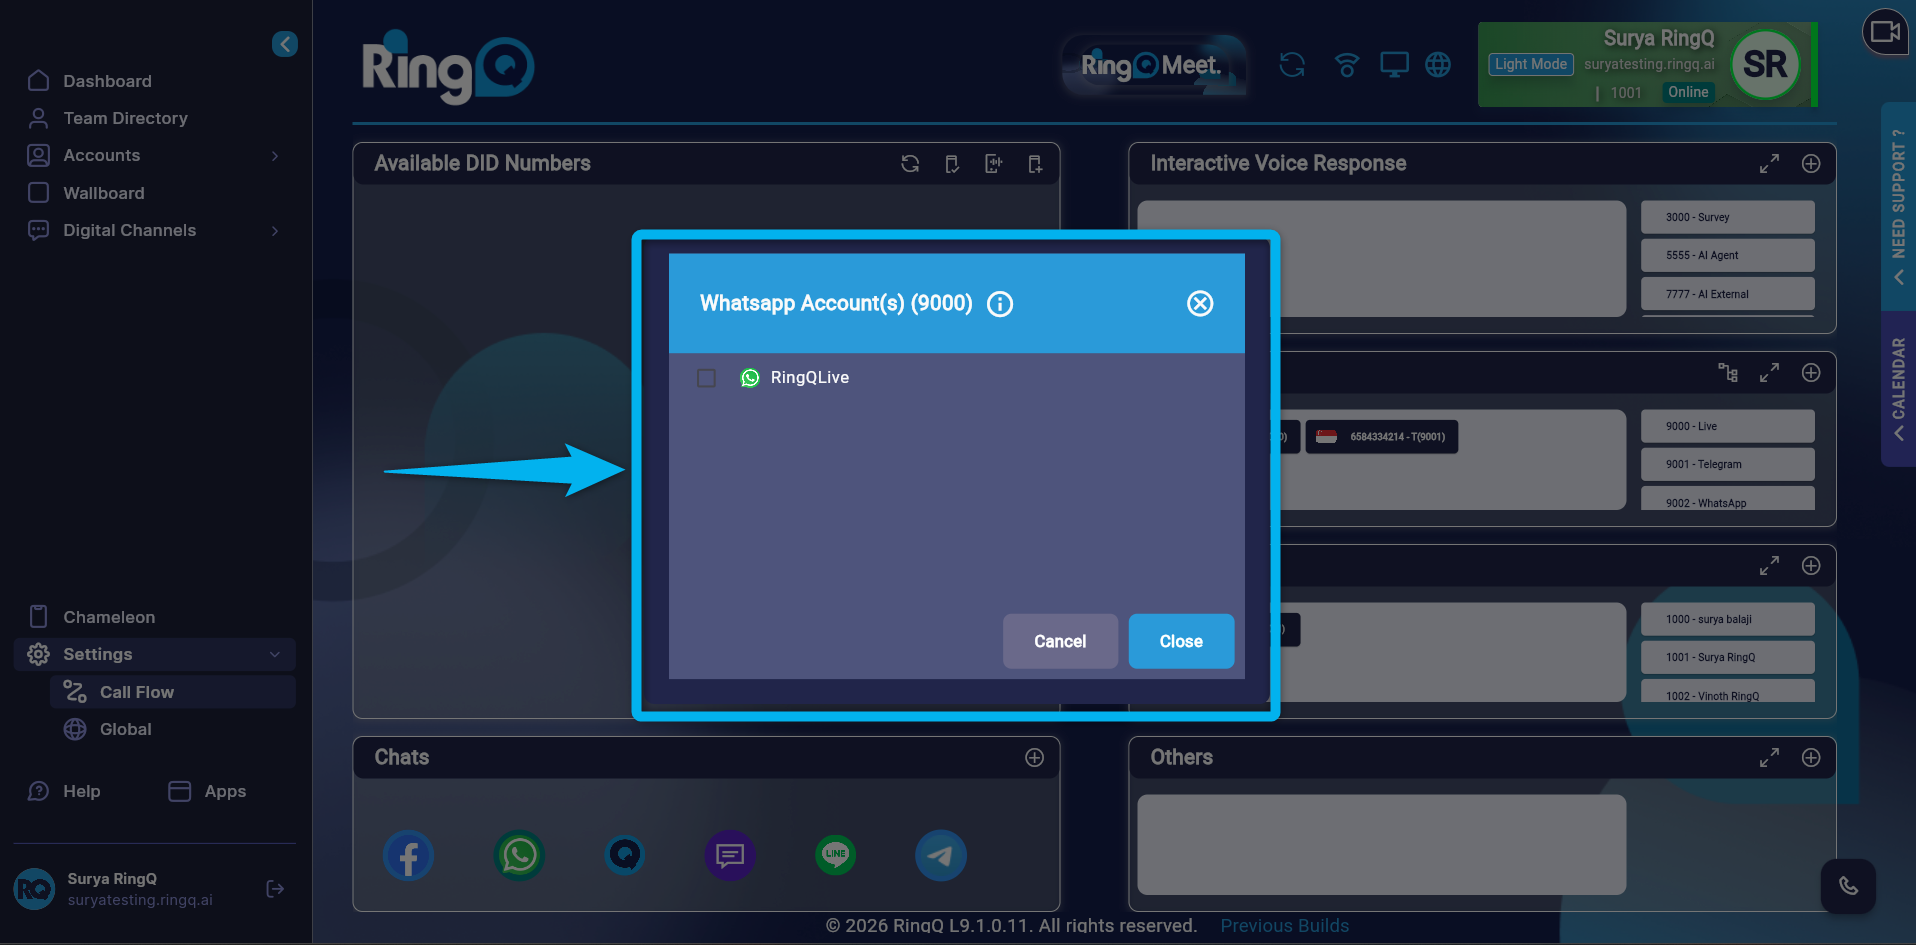Click the phone with waveform icon in DID panel
The image size is (1916, 945).
993,164
